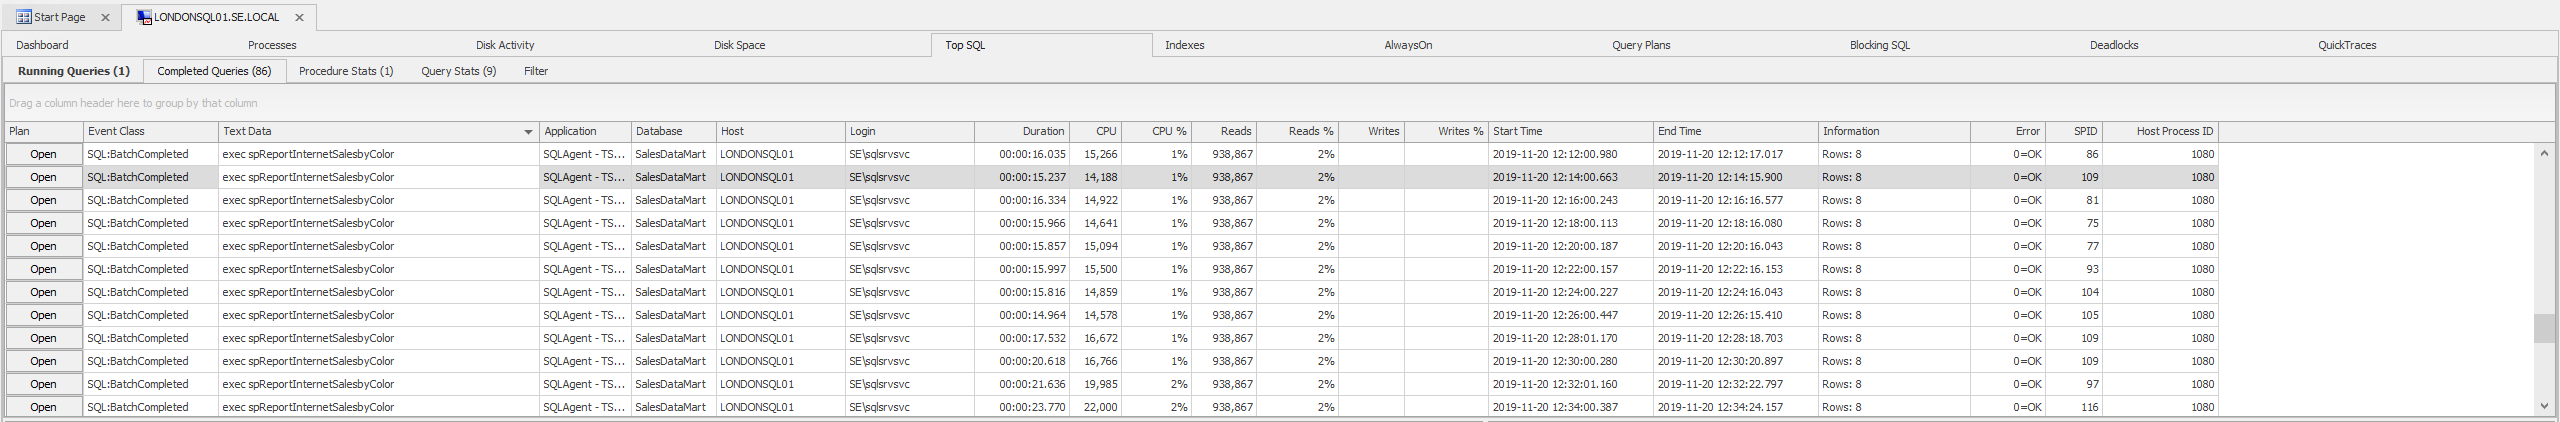Open the Processes tab

click(x=272, y=45)
